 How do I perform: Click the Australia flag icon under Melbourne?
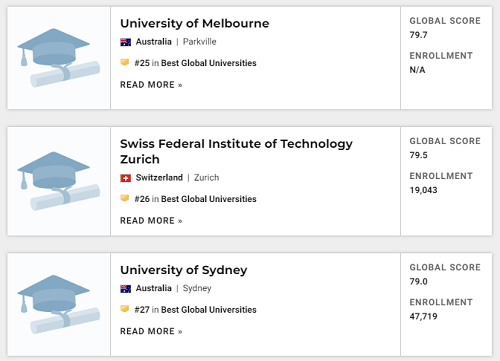pos(125,42)
